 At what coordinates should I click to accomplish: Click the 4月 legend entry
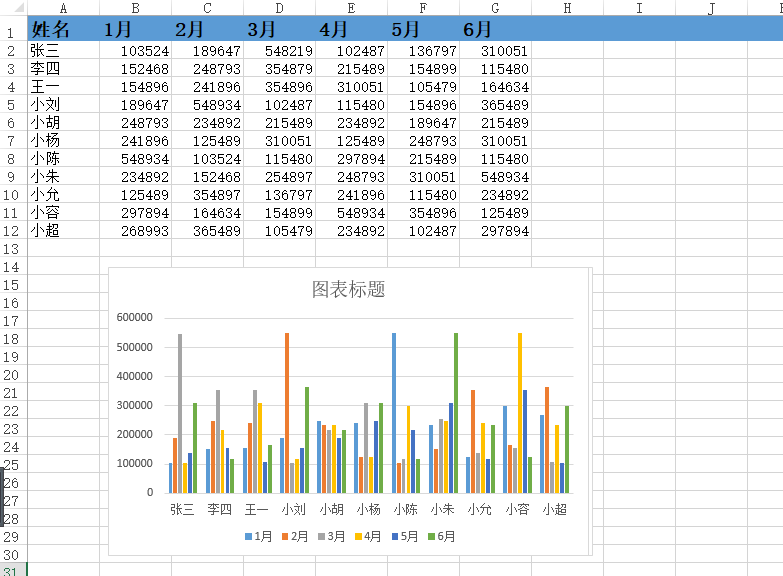pyautogui.click(x=368, y=537)
